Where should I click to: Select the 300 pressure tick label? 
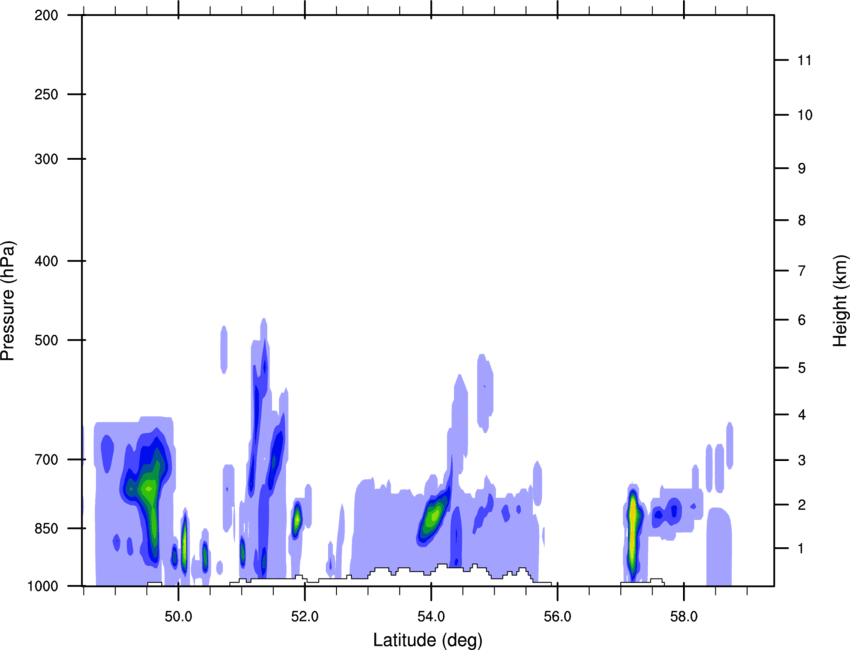pyautogui.click(x=47, y=159)
